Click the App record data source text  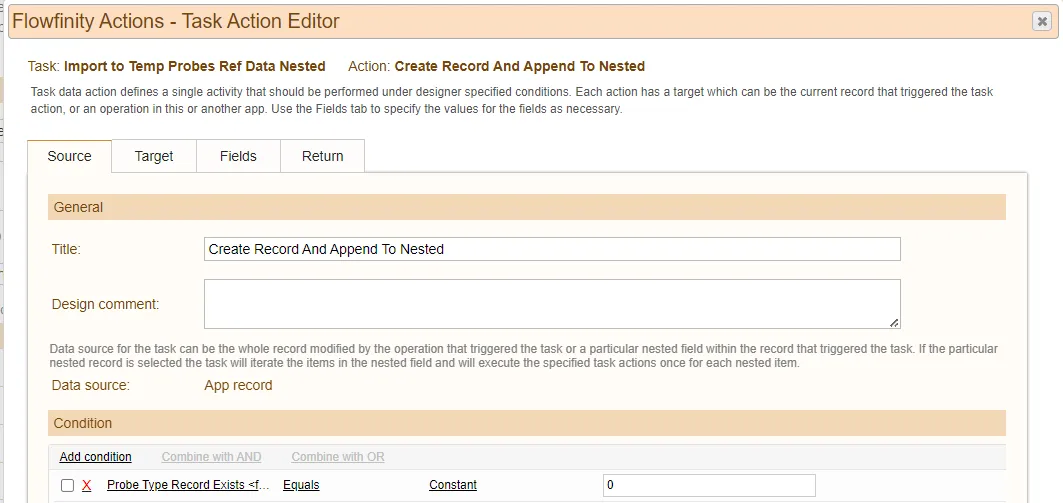[238, 385]
